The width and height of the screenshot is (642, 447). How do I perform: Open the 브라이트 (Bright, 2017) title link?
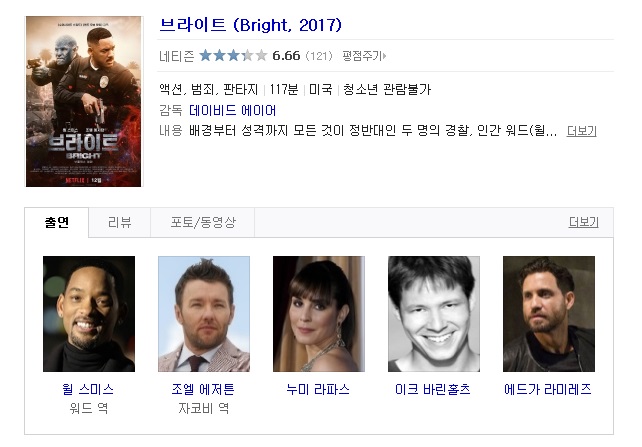250,25
